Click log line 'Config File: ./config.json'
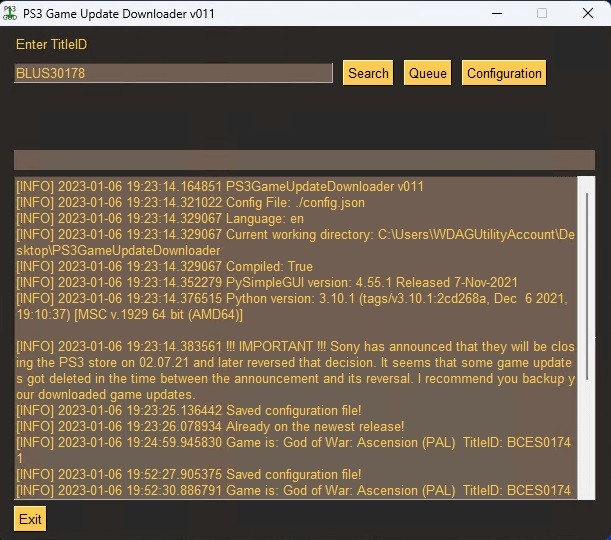 tap(191, 203)
